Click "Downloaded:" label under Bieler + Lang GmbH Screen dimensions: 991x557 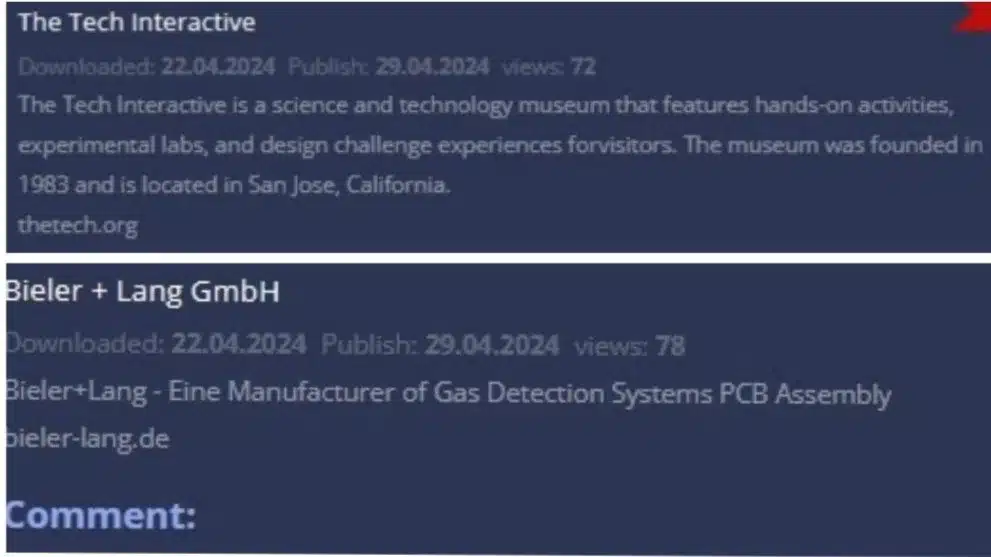pos(84,347)
